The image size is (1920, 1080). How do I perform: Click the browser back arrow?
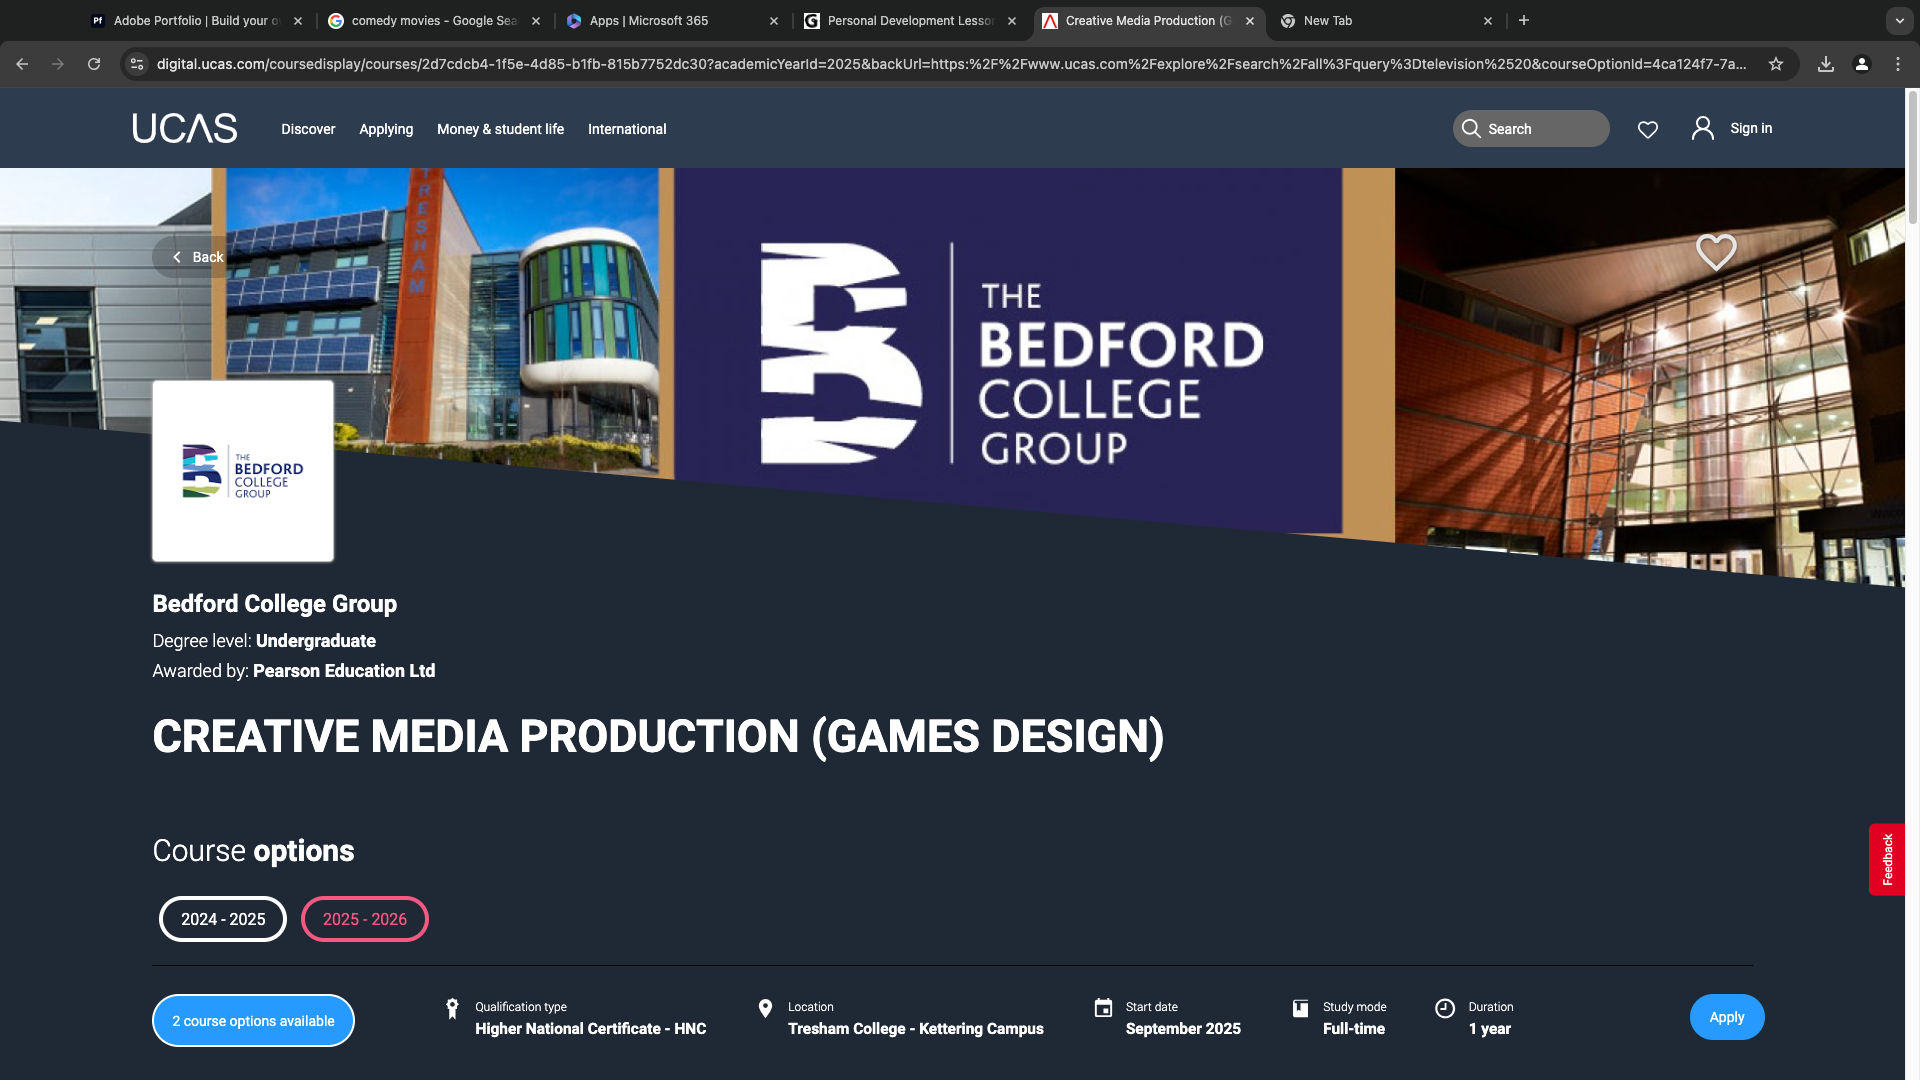(22, 64)
